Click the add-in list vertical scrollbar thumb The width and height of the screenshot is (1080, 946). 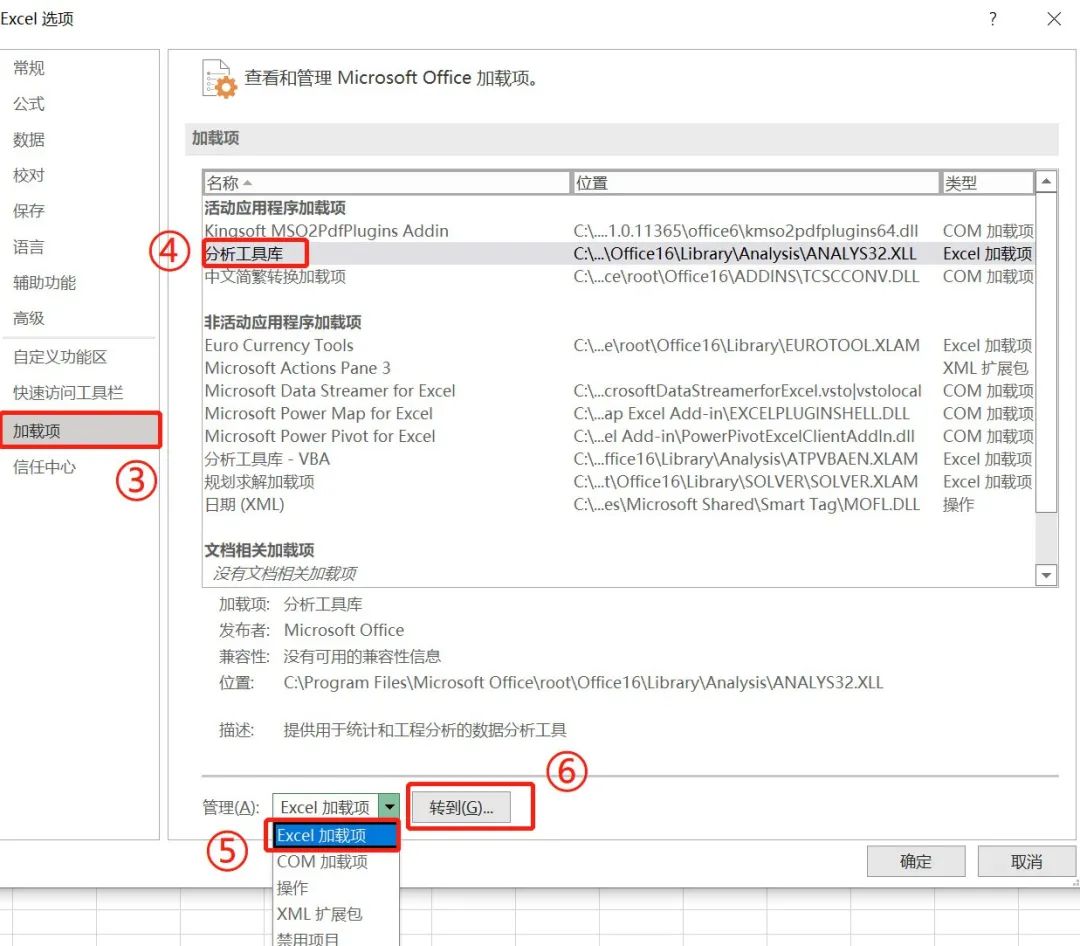pyautogui.click(x=1046, y=353)
